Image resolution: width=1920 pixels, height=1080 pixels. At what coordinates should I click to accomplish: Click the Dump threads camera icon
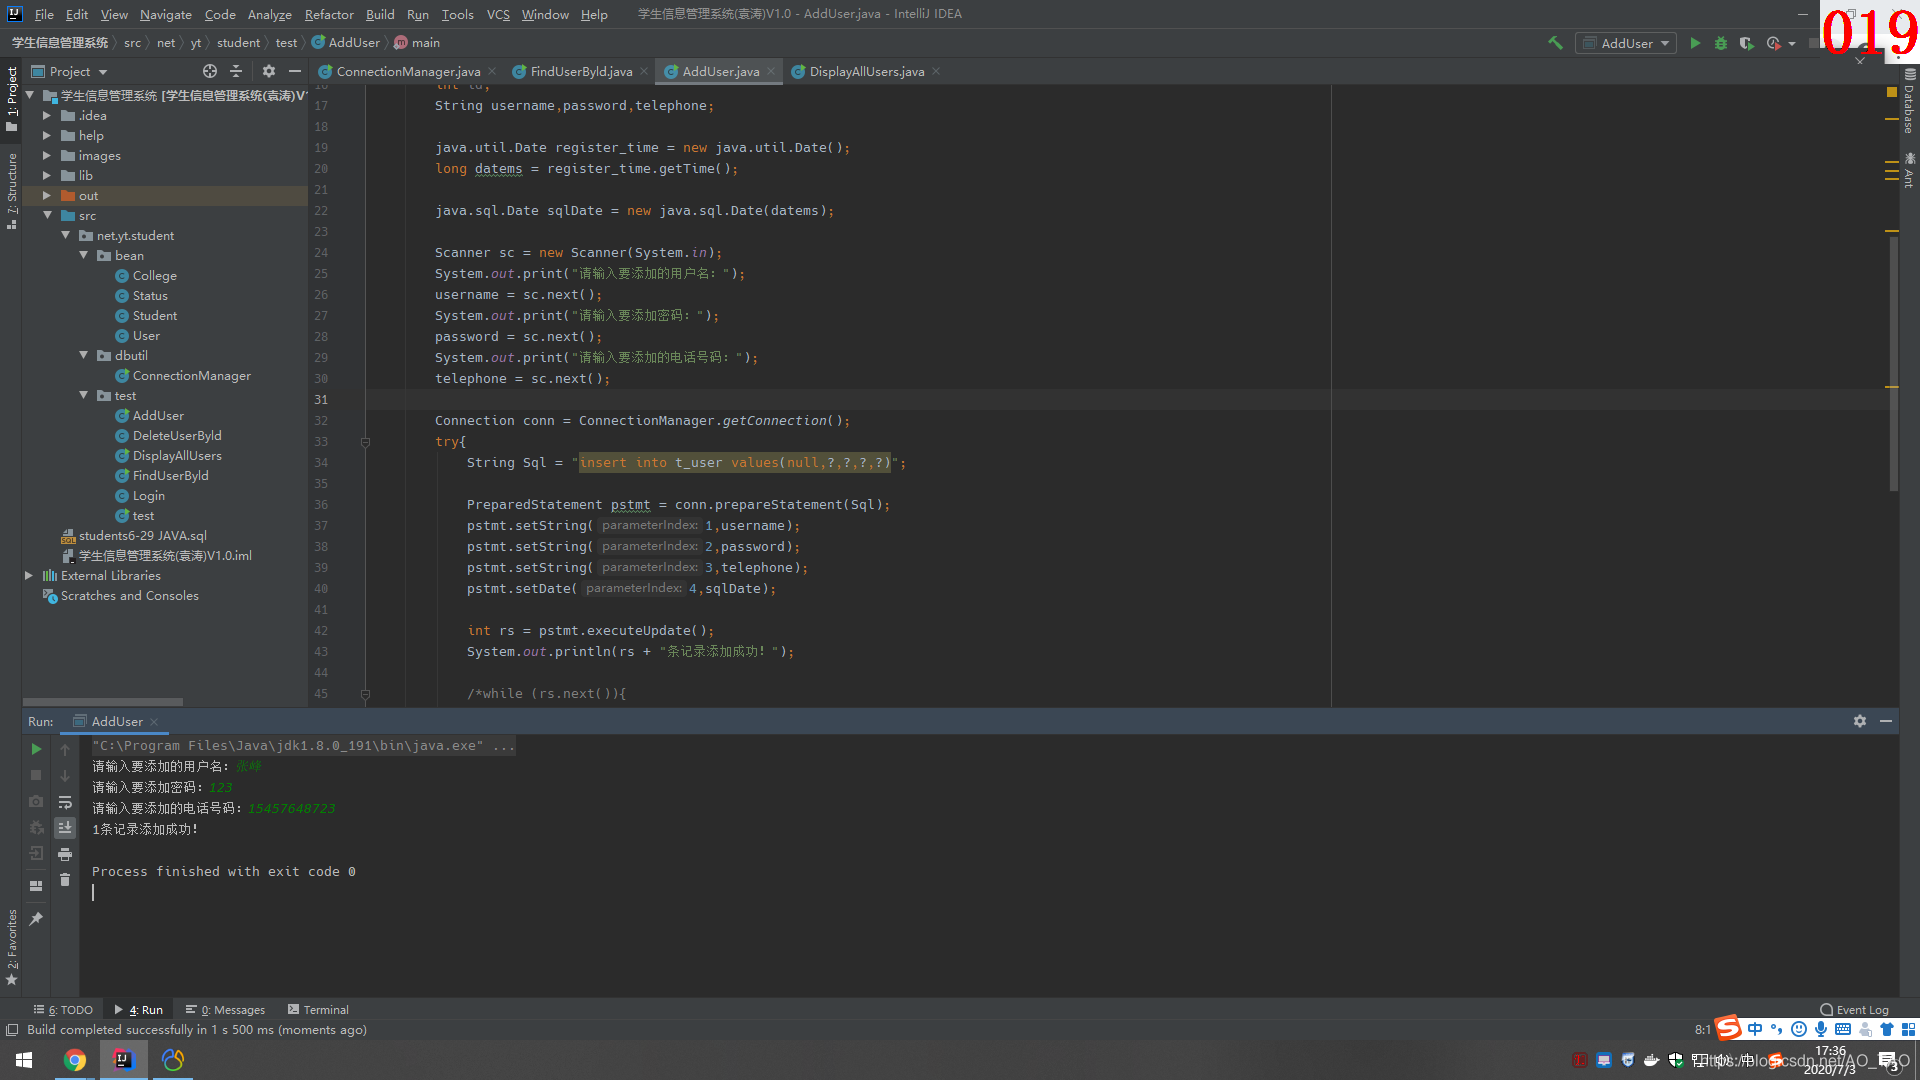pos(36,801)
